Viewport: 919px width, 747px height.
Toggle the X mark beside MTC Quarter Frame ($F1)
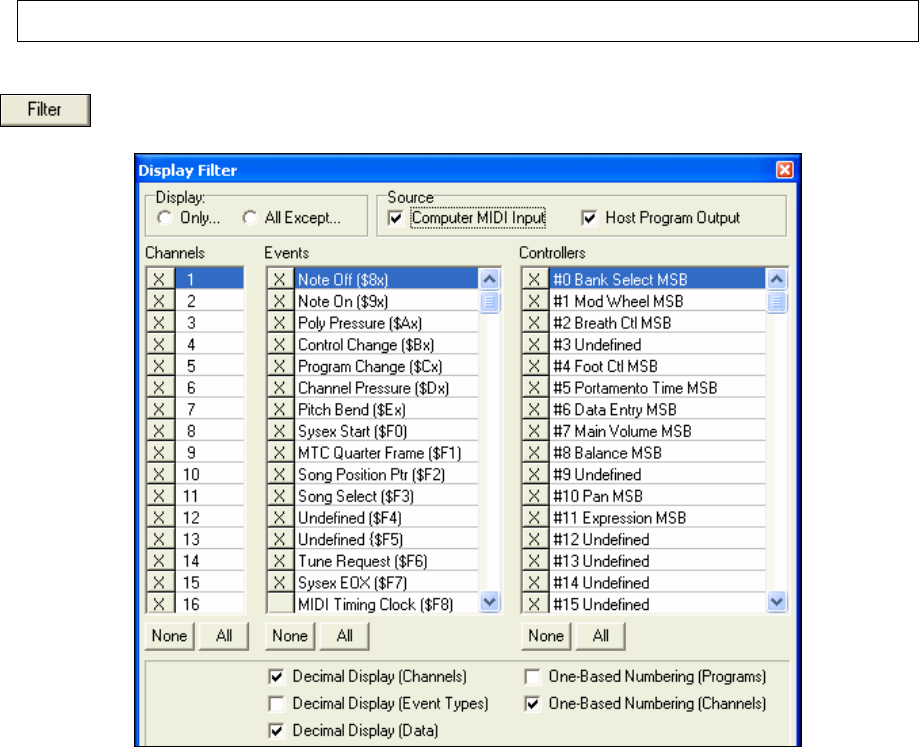pos(280,452)
